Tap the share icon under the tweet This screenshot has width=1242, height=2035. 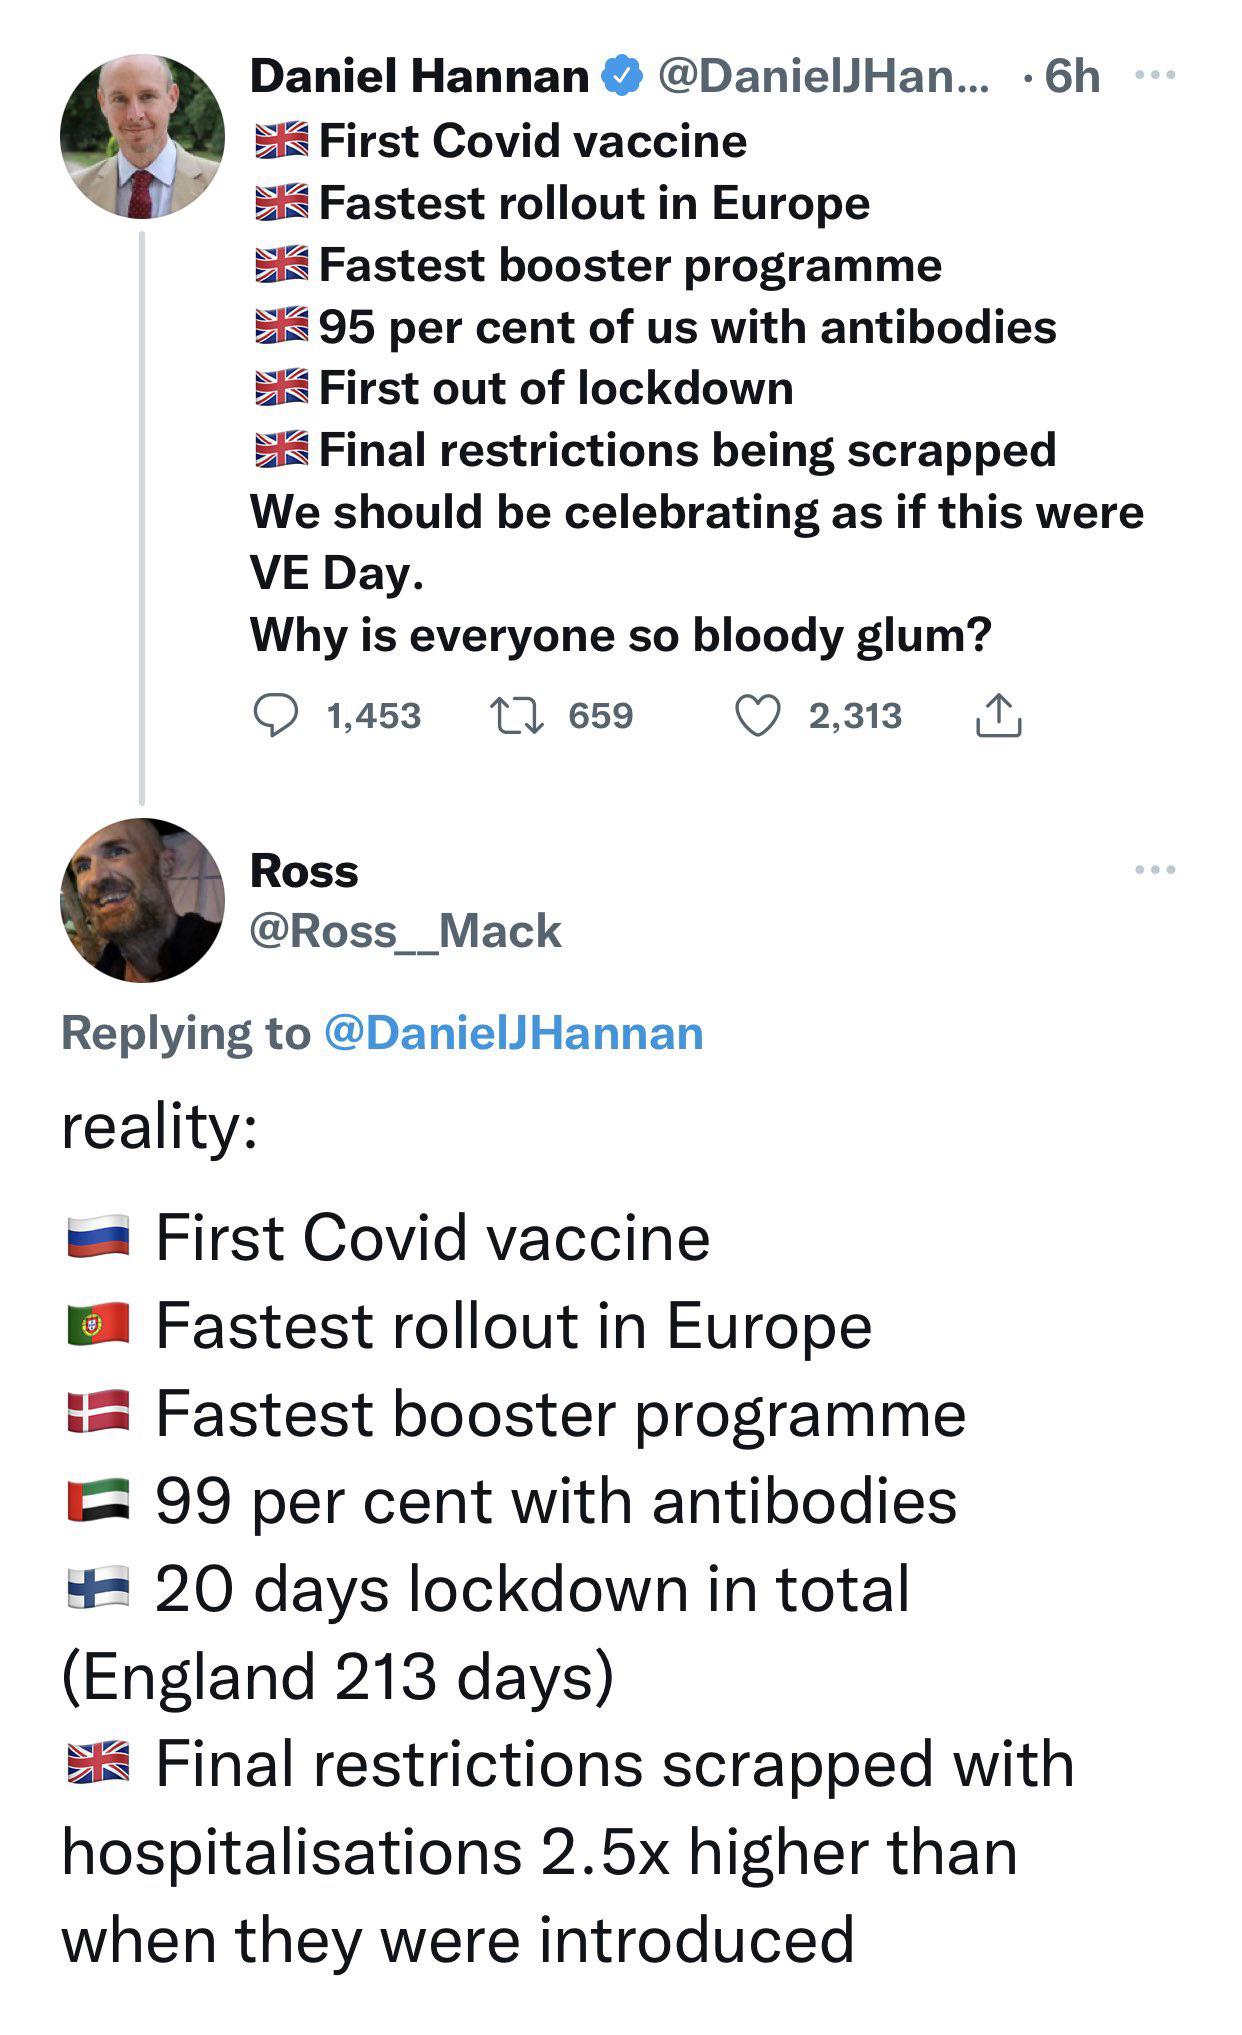click(x=998, y=716)
